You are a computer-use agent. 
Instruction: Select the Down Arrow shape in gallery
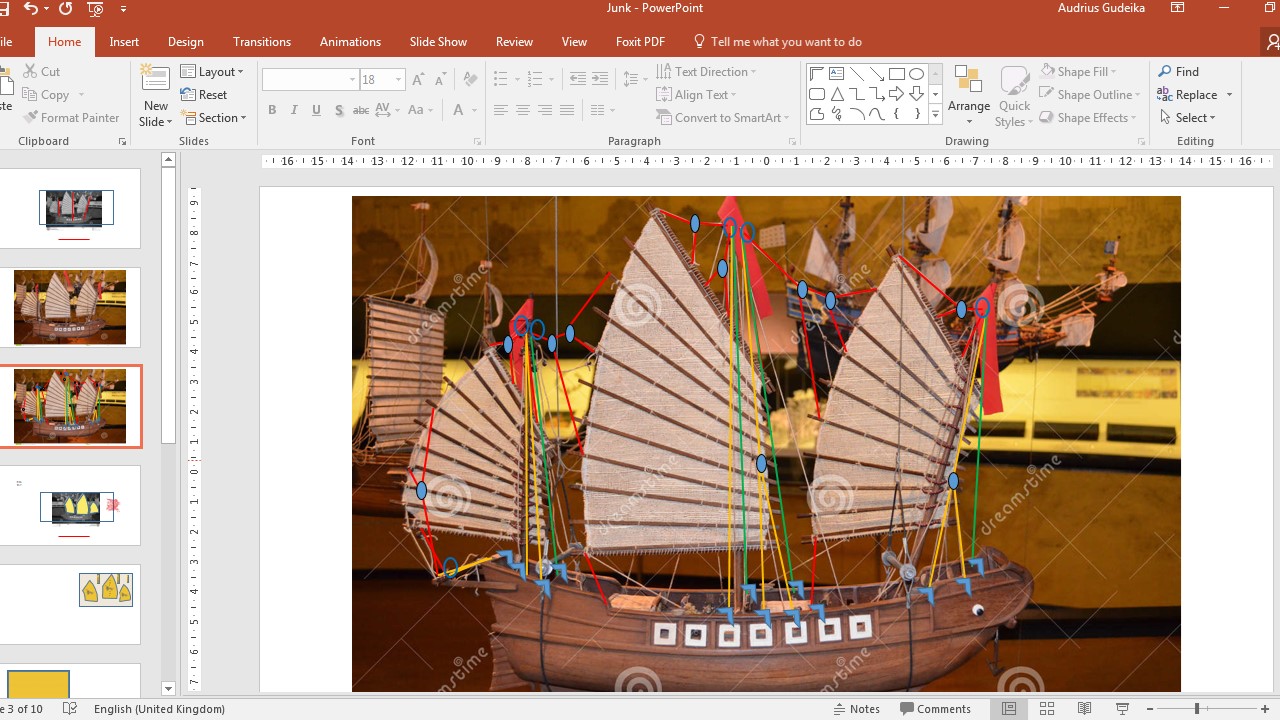pyautogui.click(x=916, y=94)
